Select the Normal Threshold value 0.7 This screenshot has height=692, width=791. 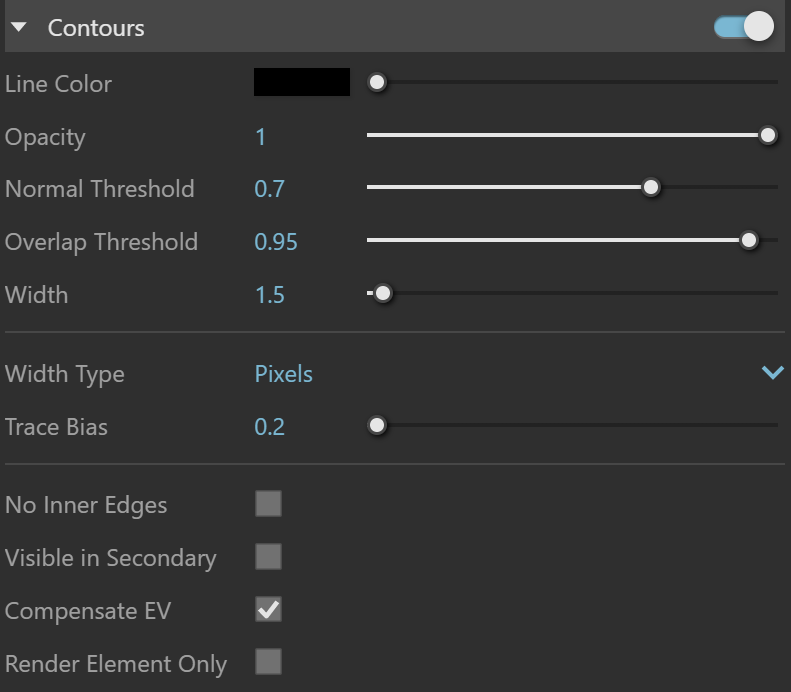pyautogui.click(x=269, y=189)
